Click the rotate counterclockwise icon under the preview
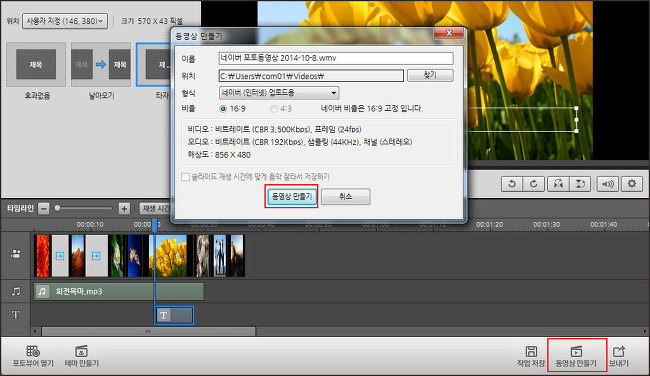This screenshot has height=376, width=650. [512, 184]
